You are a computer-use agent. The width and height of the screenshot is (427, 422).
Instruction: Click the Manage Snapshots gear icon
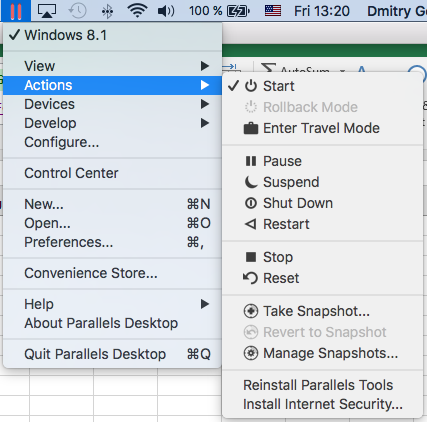[x=251, y=353]
